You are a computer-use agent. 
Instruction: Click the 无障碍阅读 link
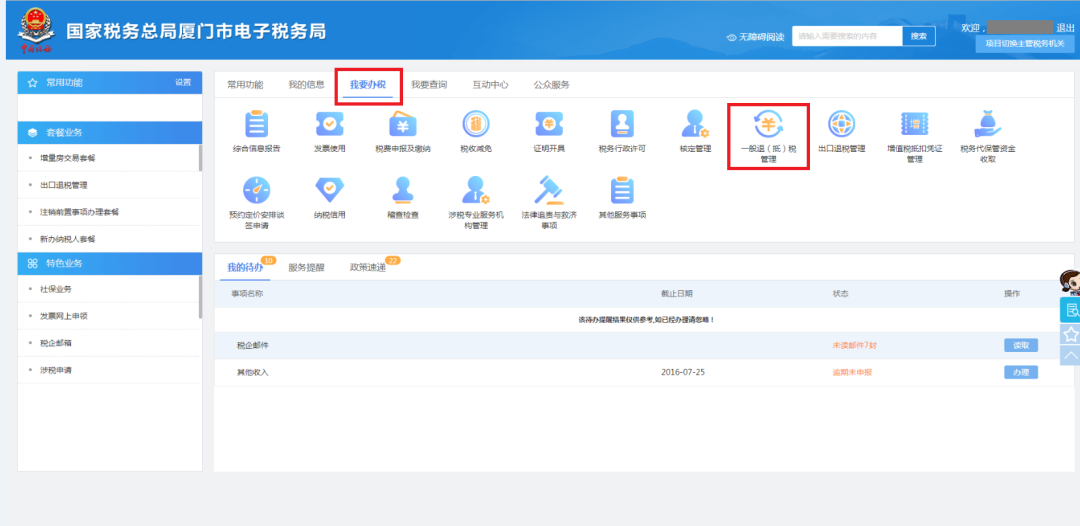pyautogui.click(x=762, y=37)
